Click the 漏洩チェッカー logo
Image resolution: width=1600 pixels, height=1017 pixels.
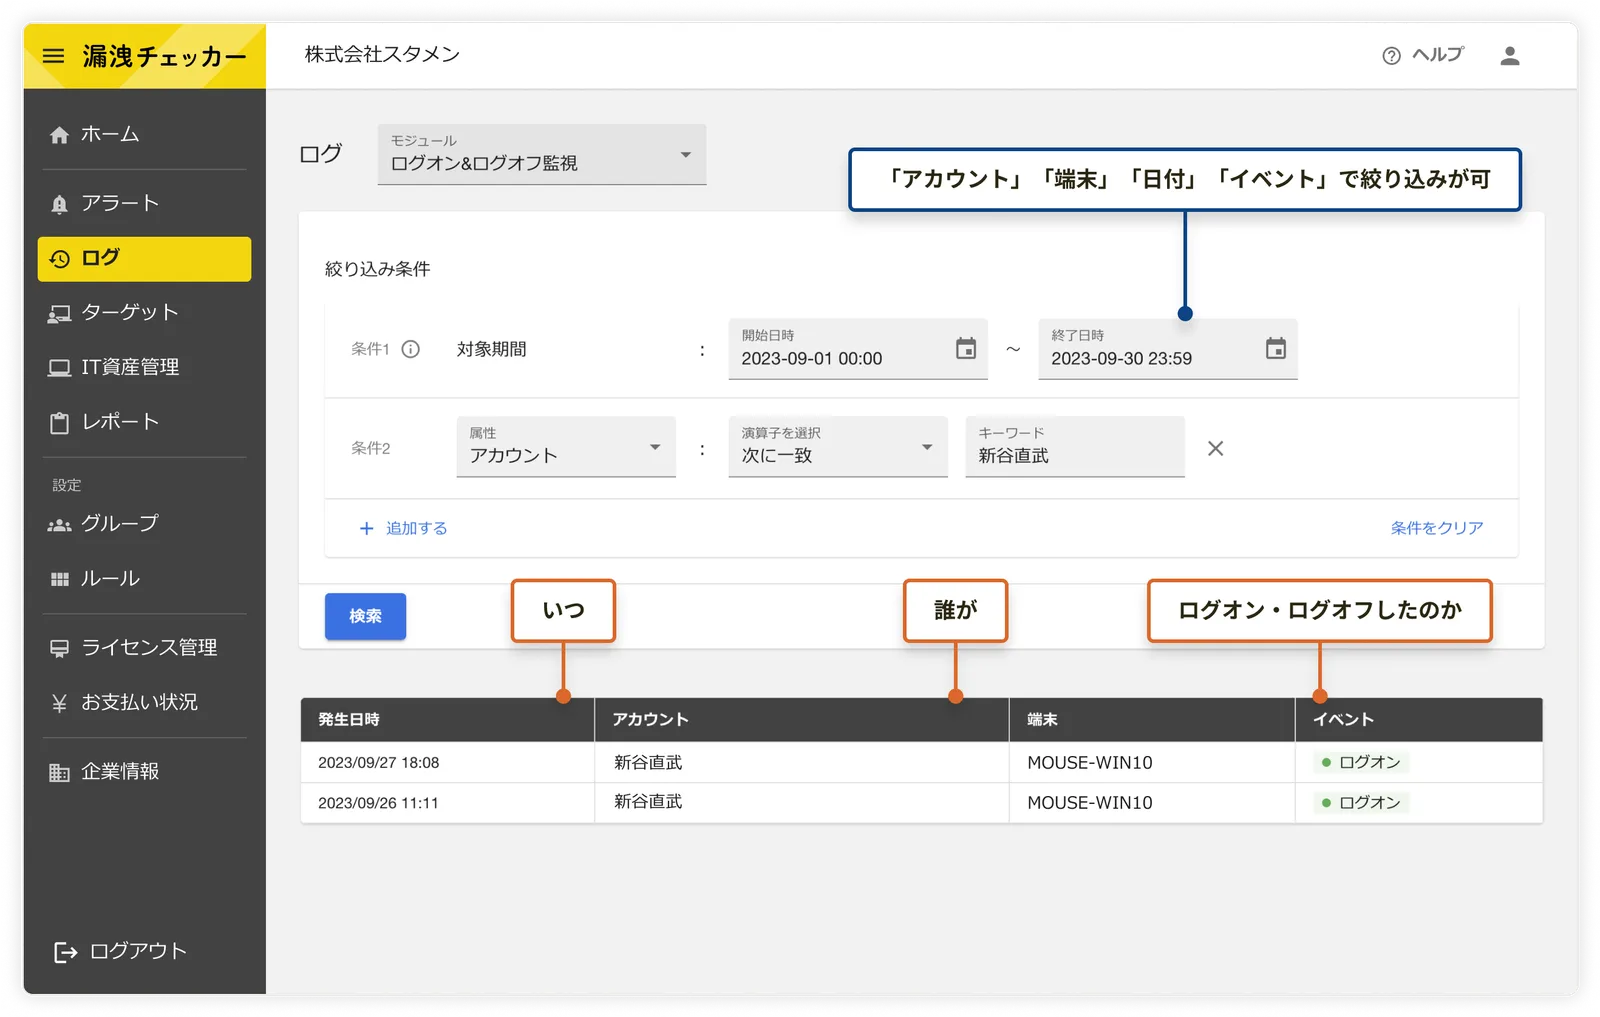click(165, 56)
